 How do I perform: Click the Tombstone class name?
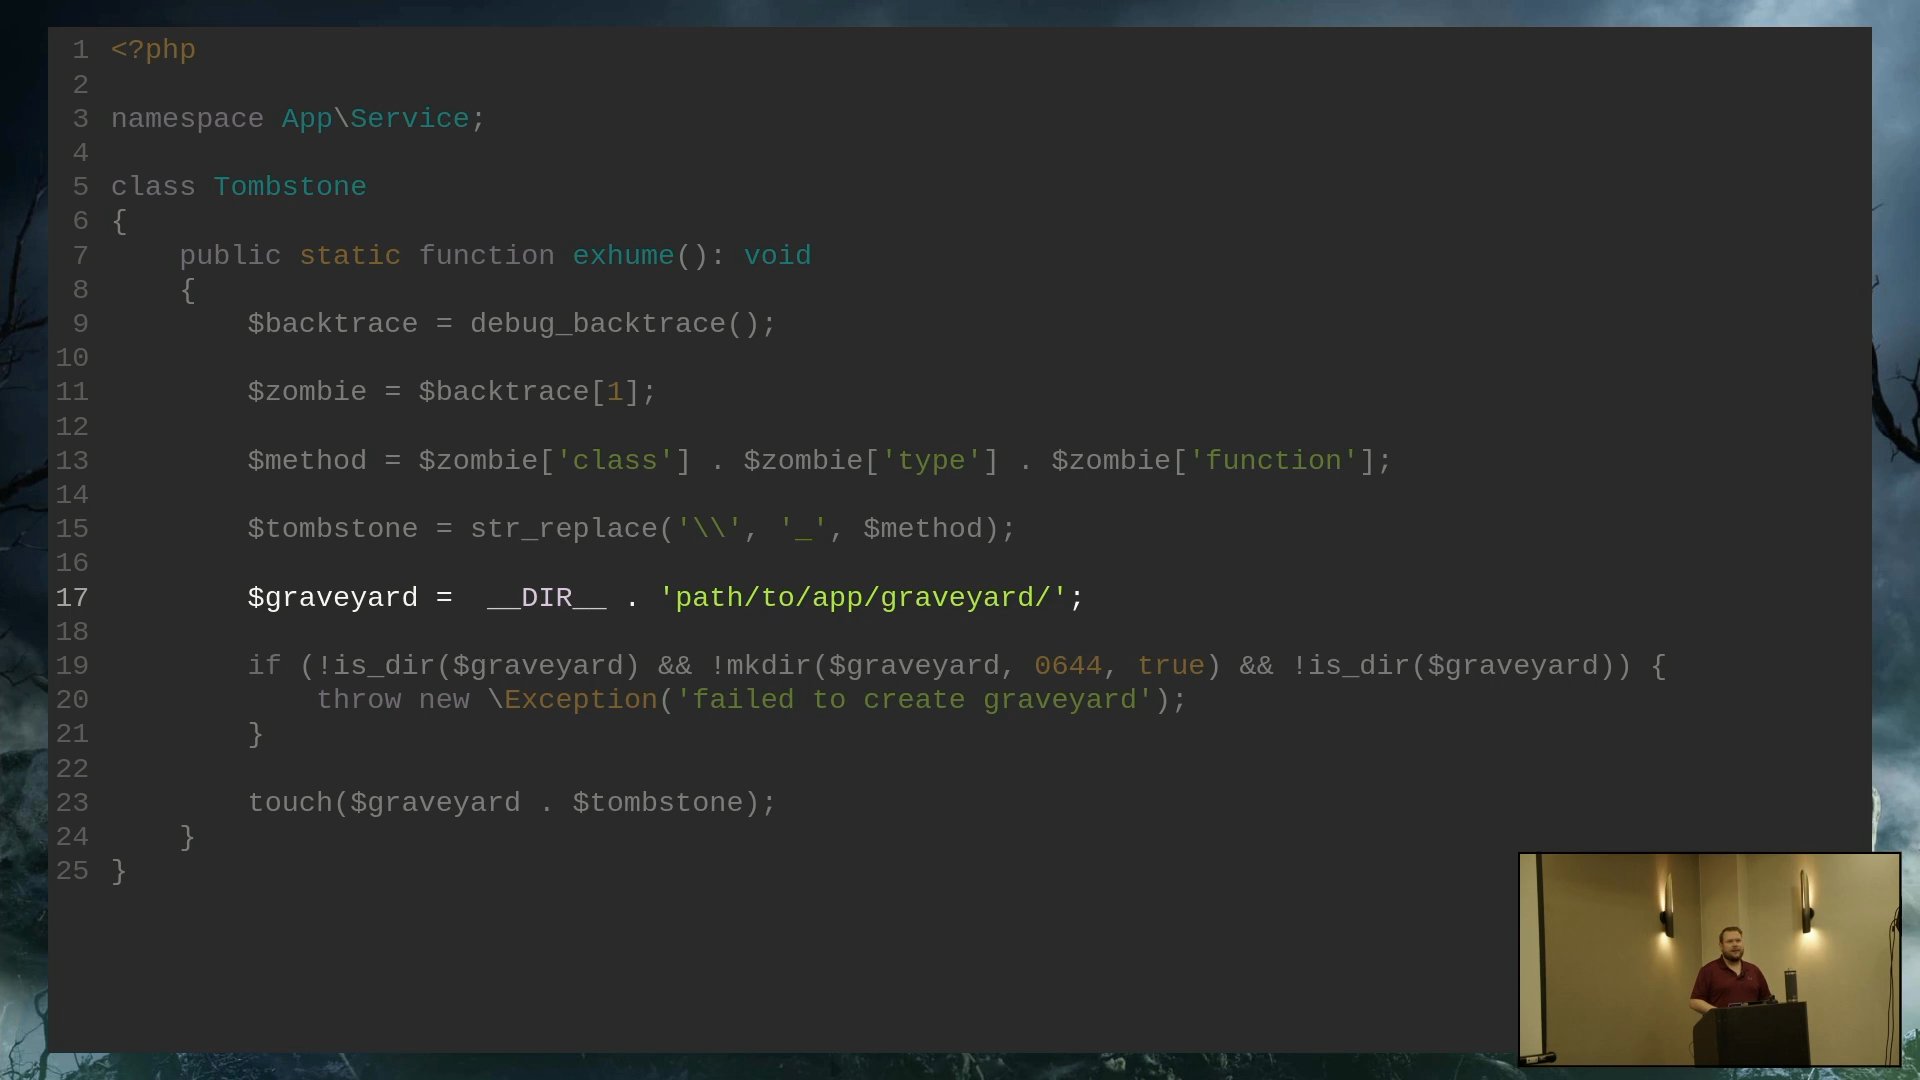290,187
